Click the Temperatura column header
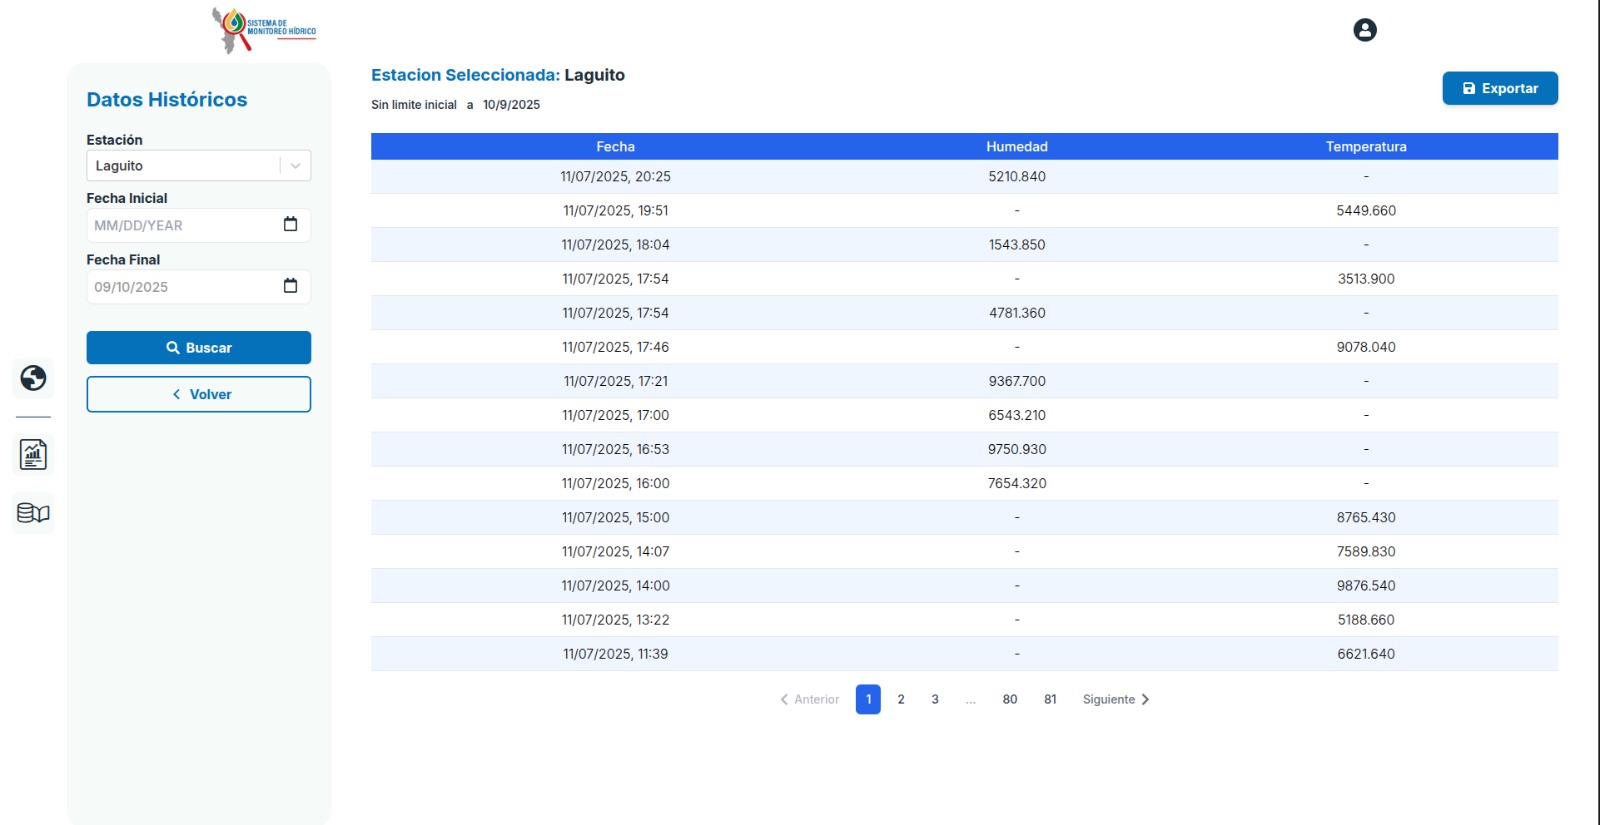1600x825 pixels. tap(1365, 147)
